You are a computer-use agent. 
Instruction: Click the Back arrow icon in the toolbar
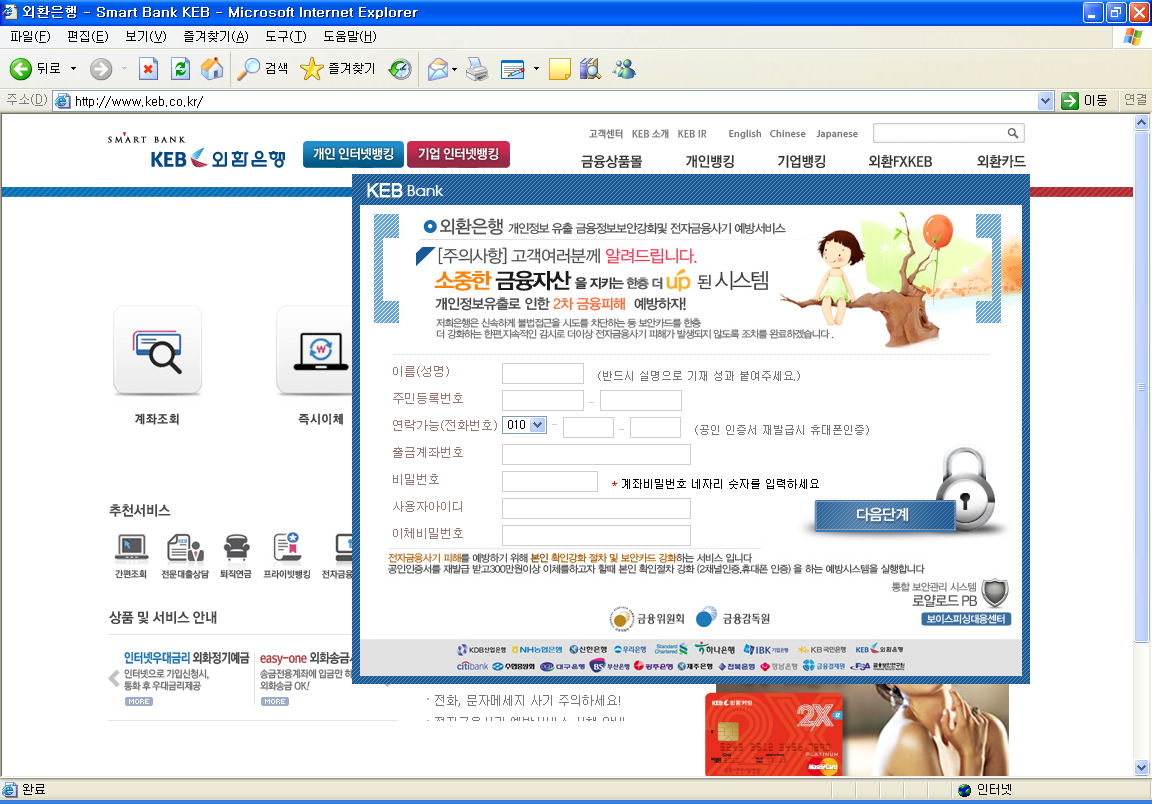pos(21,69)
